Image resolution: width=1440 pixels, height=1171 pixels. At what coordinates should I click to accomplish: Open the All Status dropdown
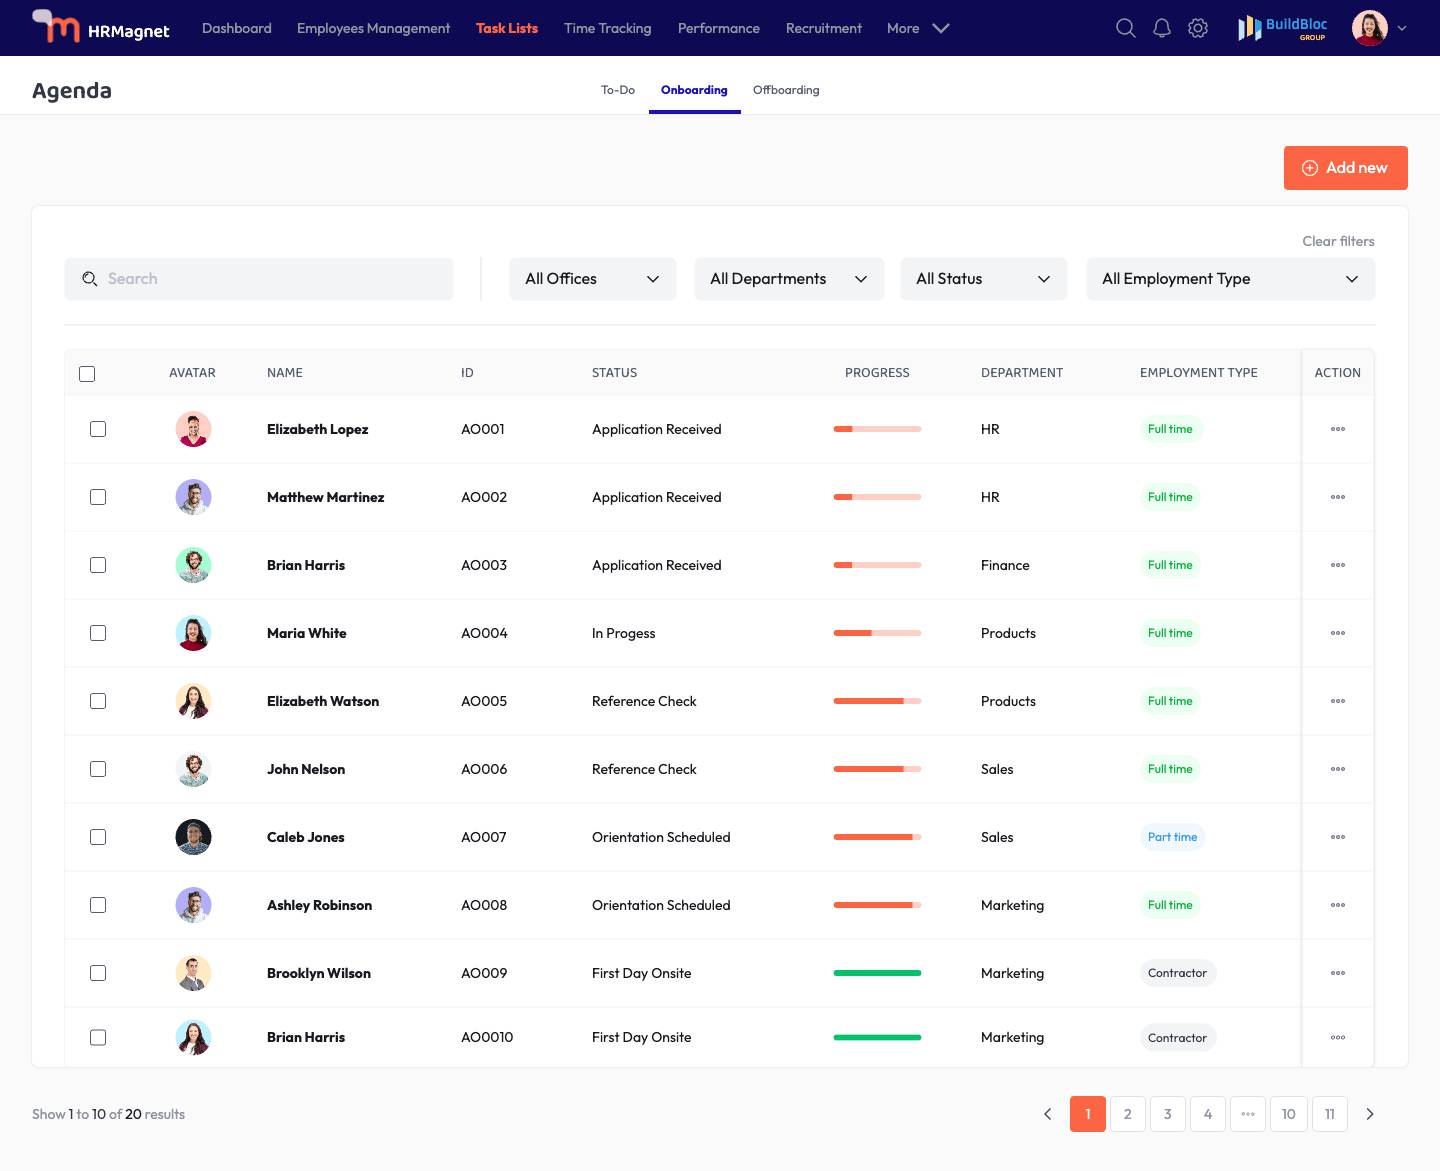pyautogui.click(x=984, y=279)
